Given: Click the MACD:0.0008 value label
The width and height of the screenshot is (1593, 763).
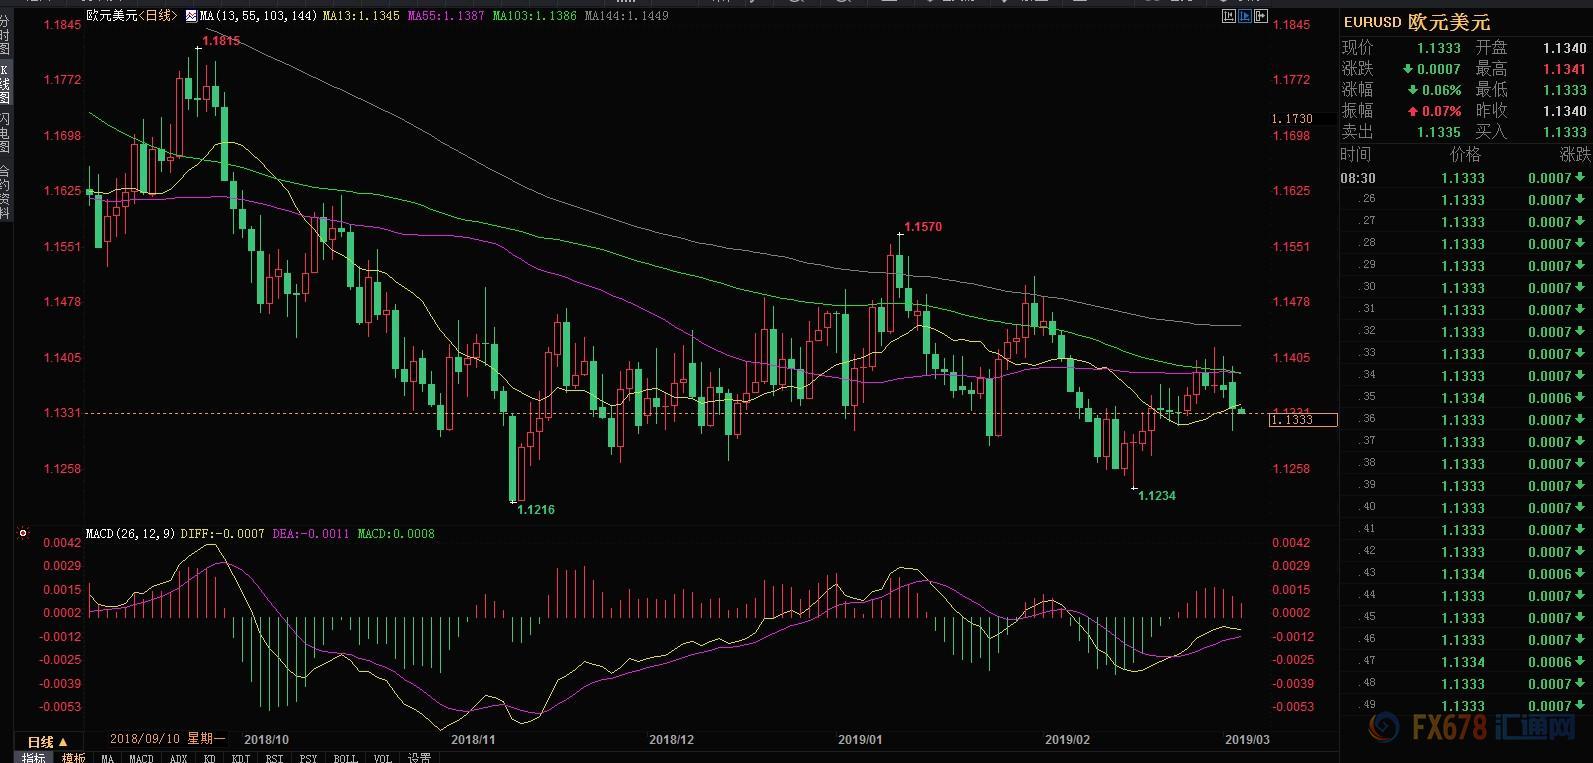Looking at the screenshot, I should (x=396, y=534).
